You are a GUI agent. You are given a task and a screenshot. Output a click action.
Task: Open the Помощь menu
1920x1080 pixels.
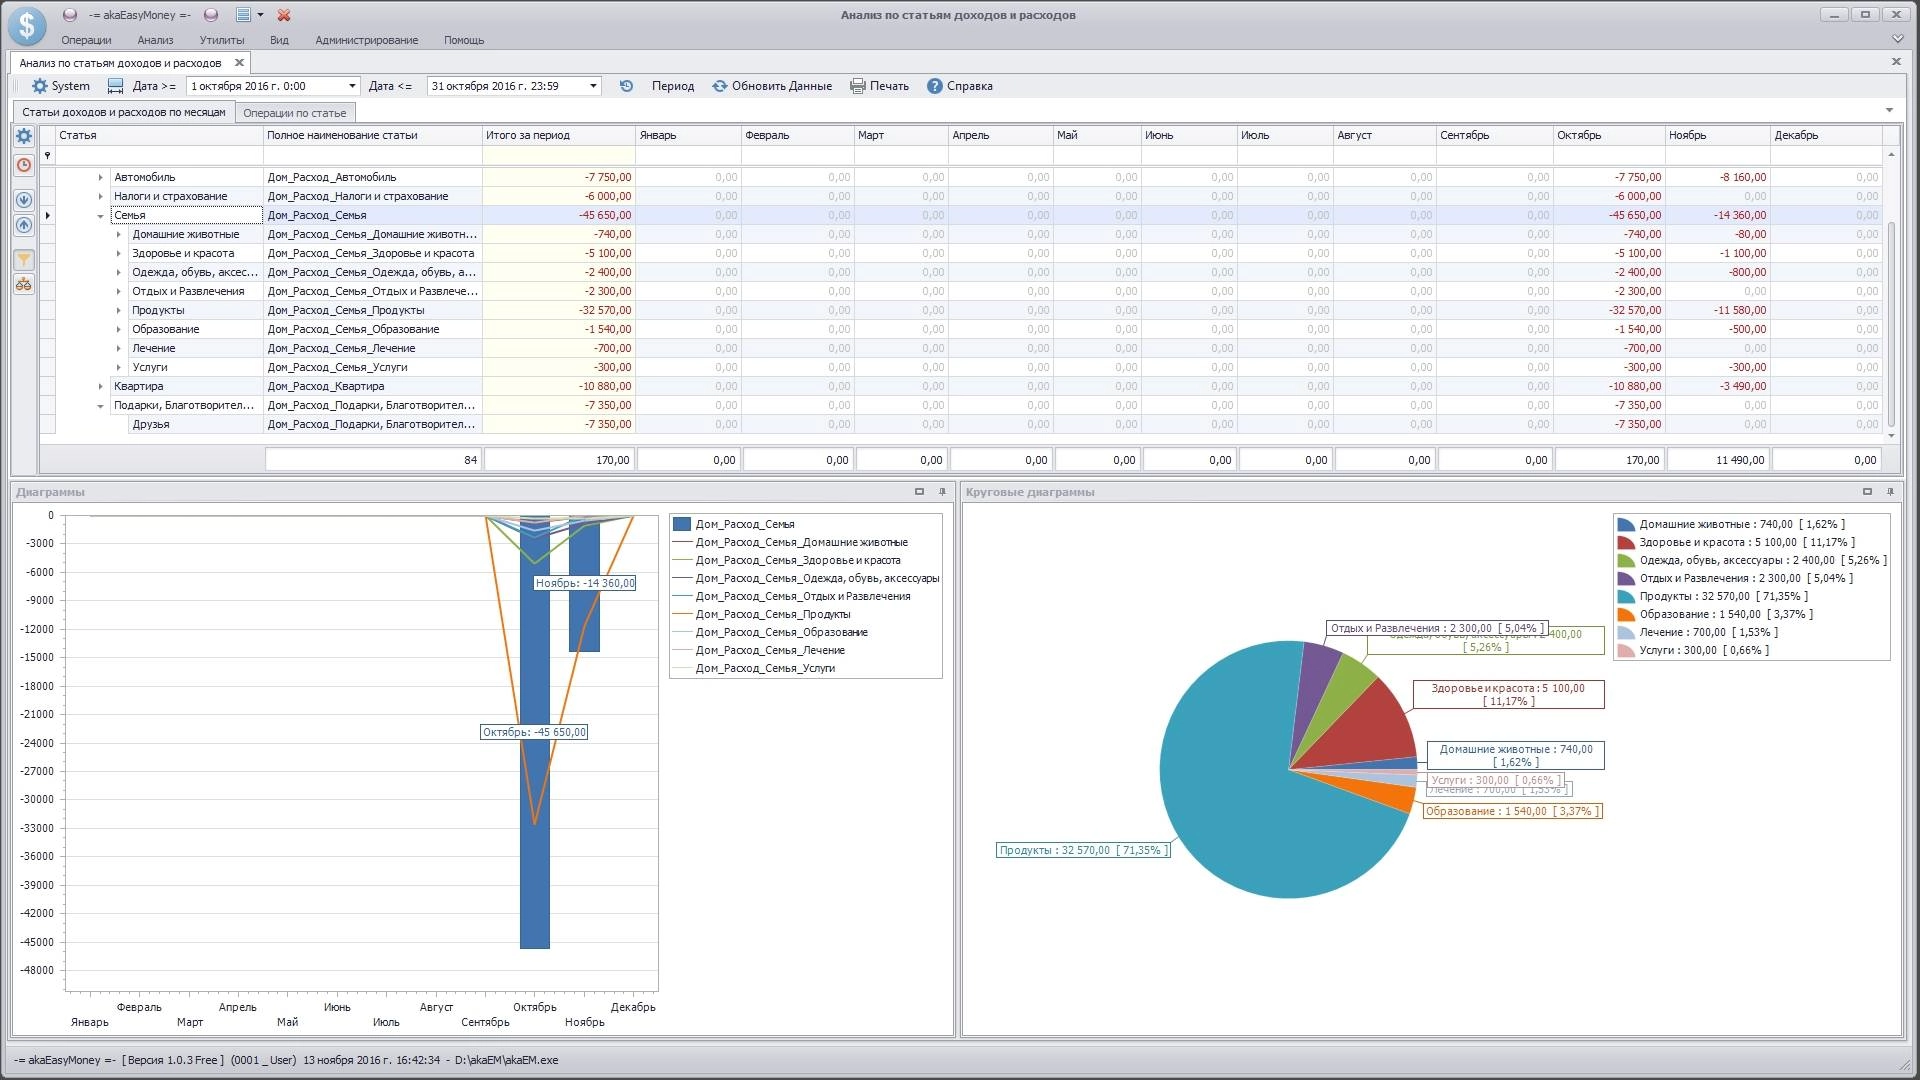click(464, 40)
